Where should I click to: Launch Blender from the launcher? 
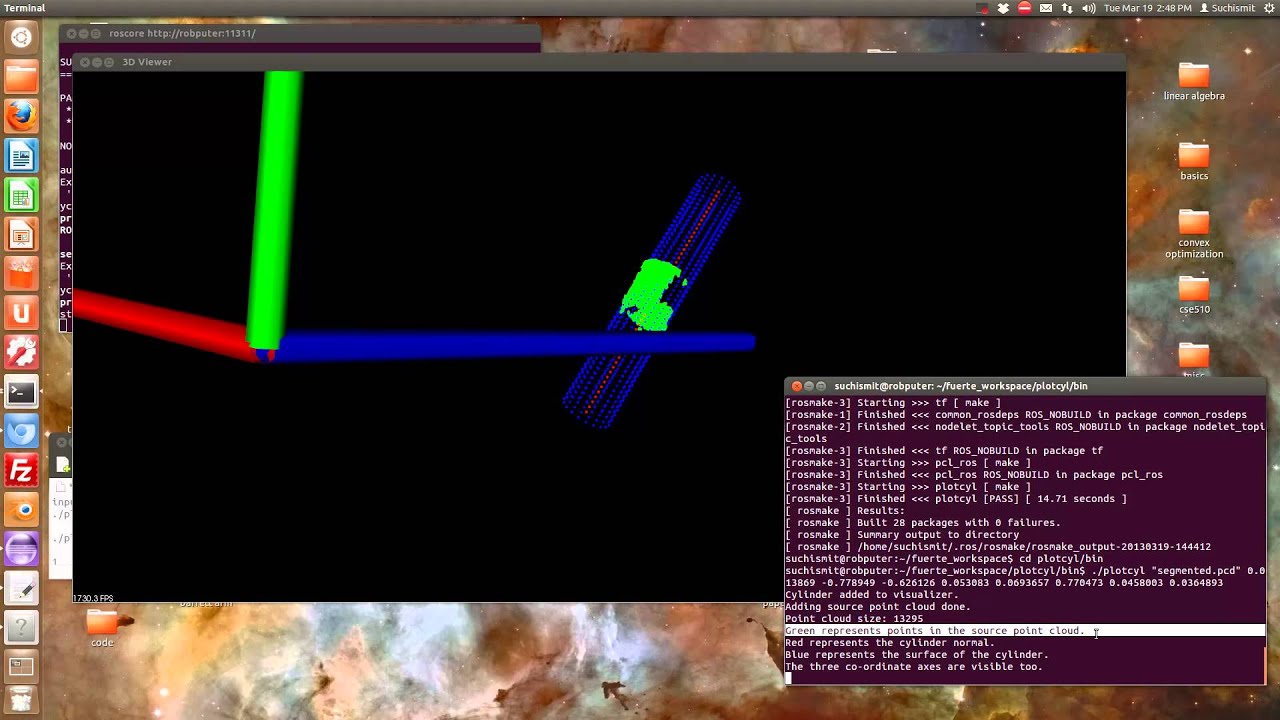tap(21, 510)
